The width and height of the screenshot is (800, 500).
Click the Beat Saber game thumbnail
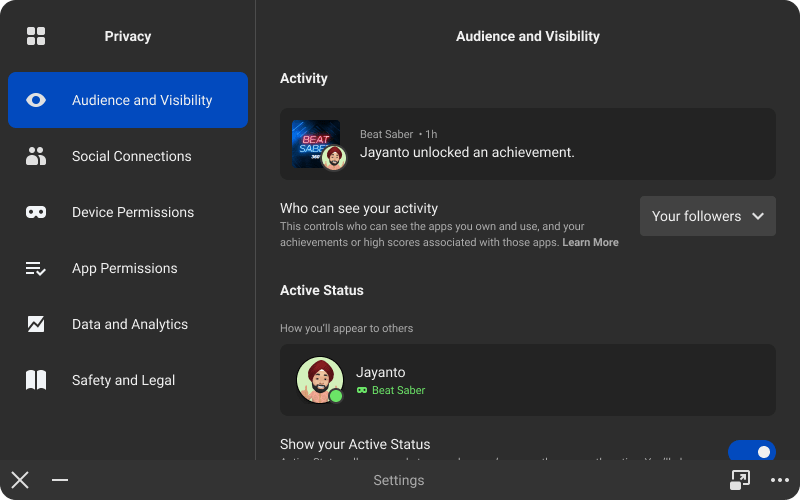(315, 143)
